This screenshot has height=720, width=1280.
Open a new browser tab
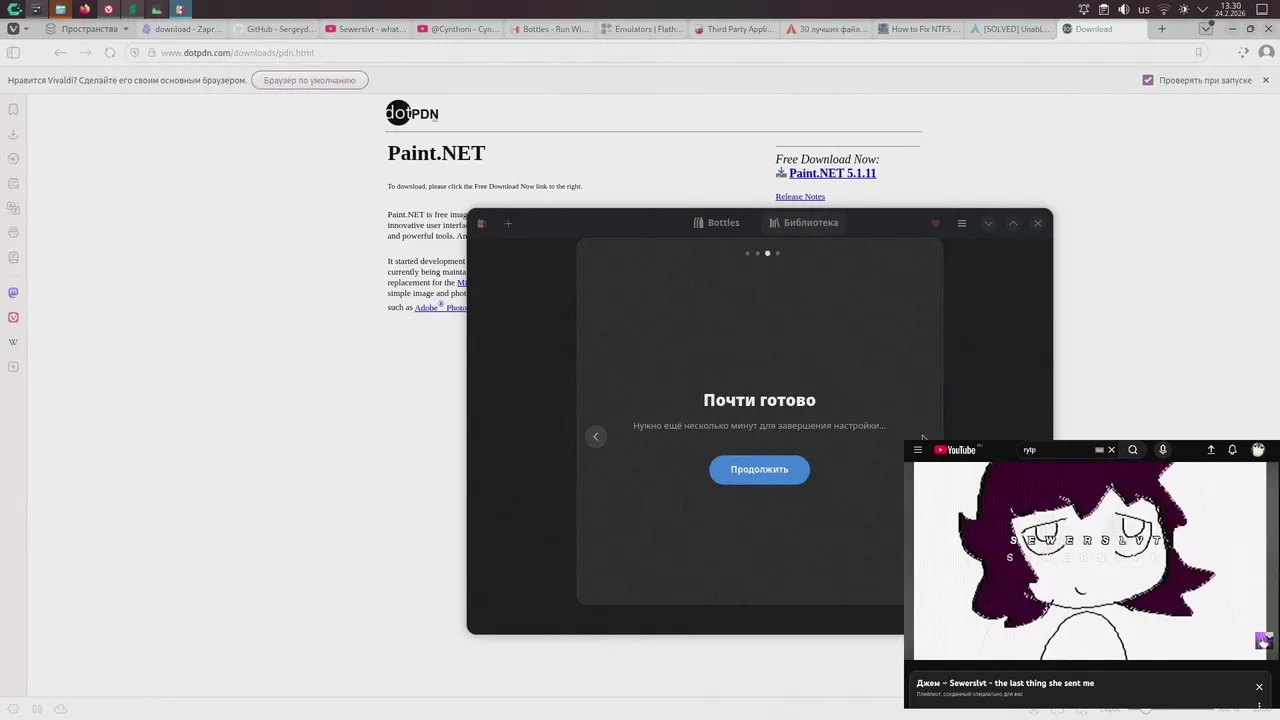(x=1162, y=29)
